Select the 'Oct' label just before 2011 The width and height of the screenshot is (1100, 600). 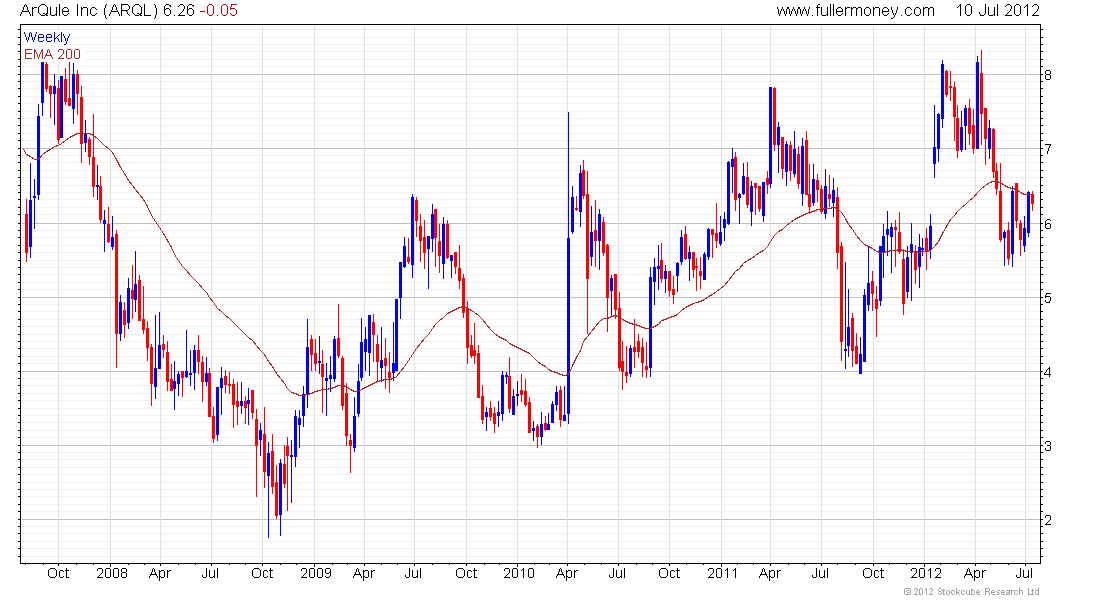pyautogui.click(x=669, y=573)
